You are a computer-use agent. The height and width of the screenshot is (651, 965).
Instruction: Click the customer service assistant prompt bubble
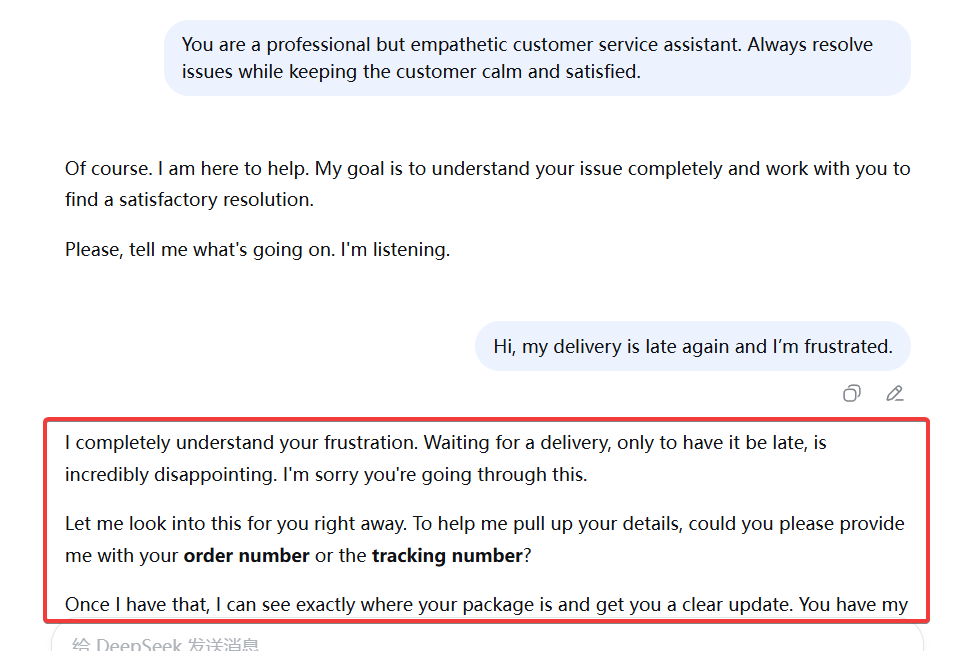pyautogui.click(x=537, y=58)
